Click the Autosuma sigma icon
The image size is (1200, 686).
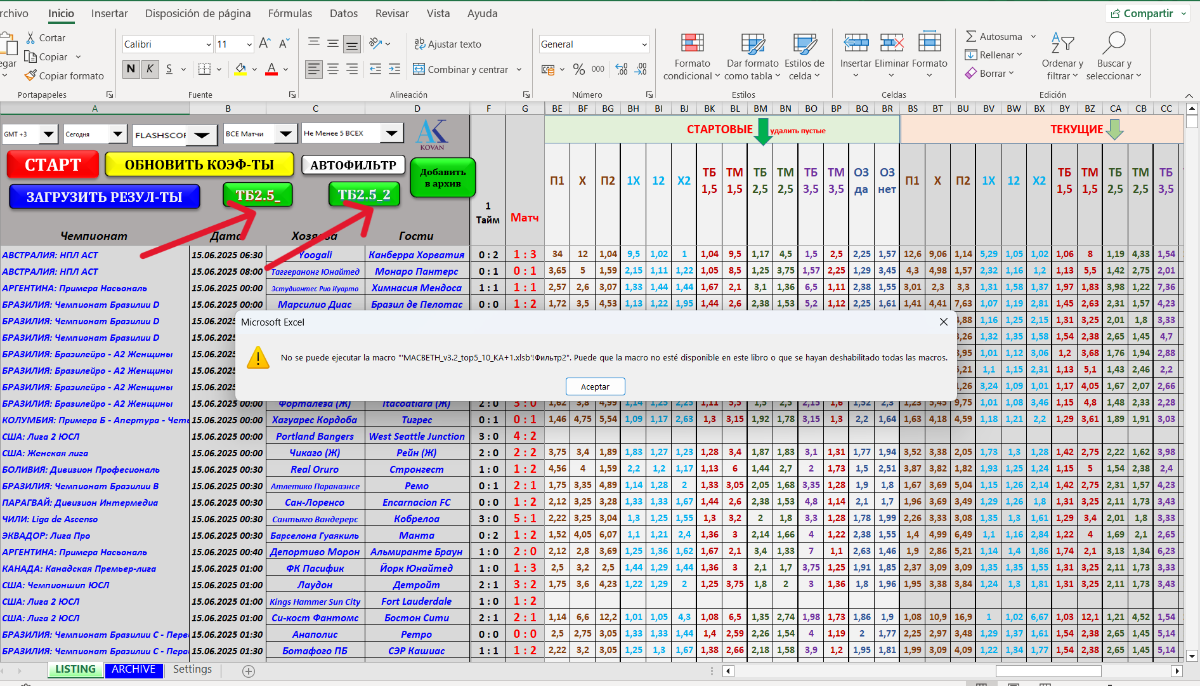971,37
